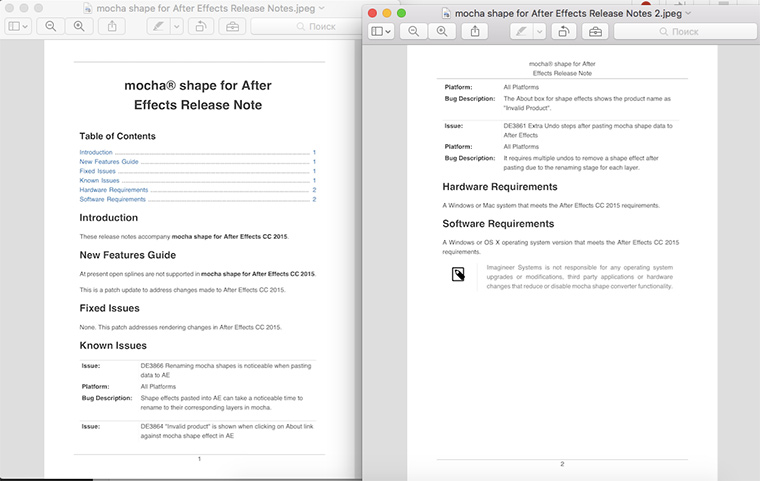Click markup pen tool in Release Notes 2 window
The width and height of the screenshot is (760, 481).
(x=522, y=32)
